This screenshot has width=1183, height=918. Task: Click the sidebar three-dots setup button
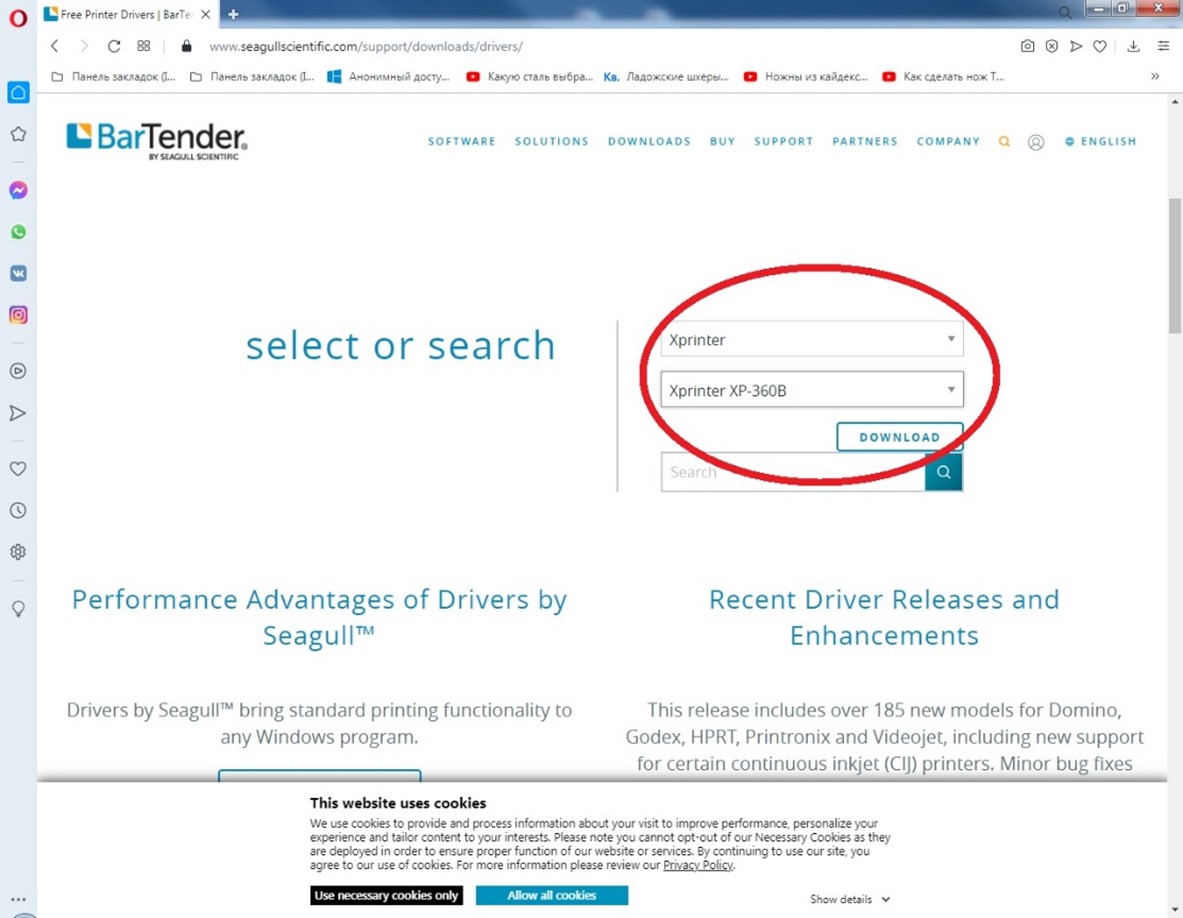coord(18,899)
